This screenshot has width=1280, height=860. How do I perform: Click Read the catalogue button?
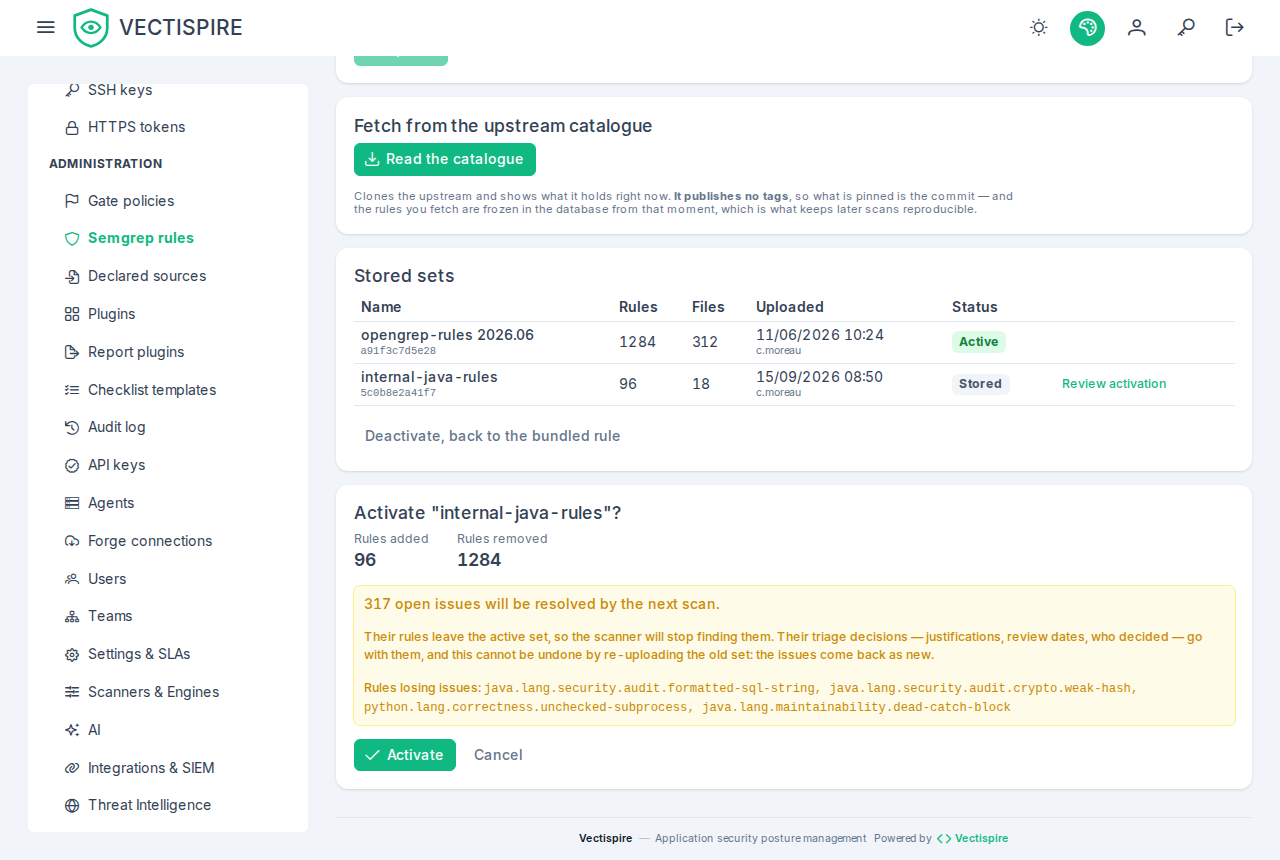point(445,159)
